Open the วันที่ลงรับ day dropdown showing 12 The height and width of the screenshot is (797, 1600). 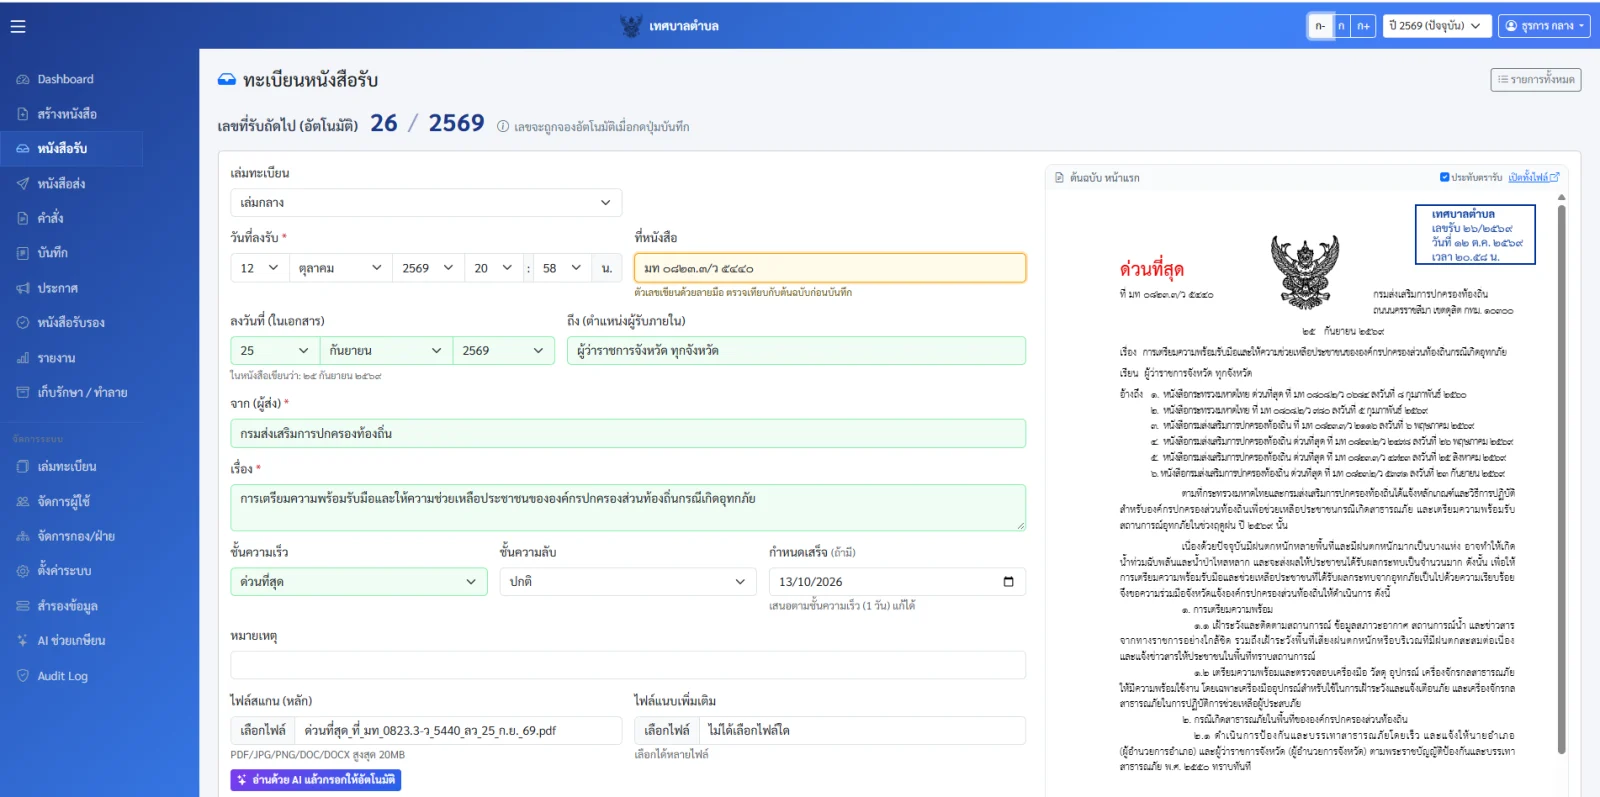260,268
